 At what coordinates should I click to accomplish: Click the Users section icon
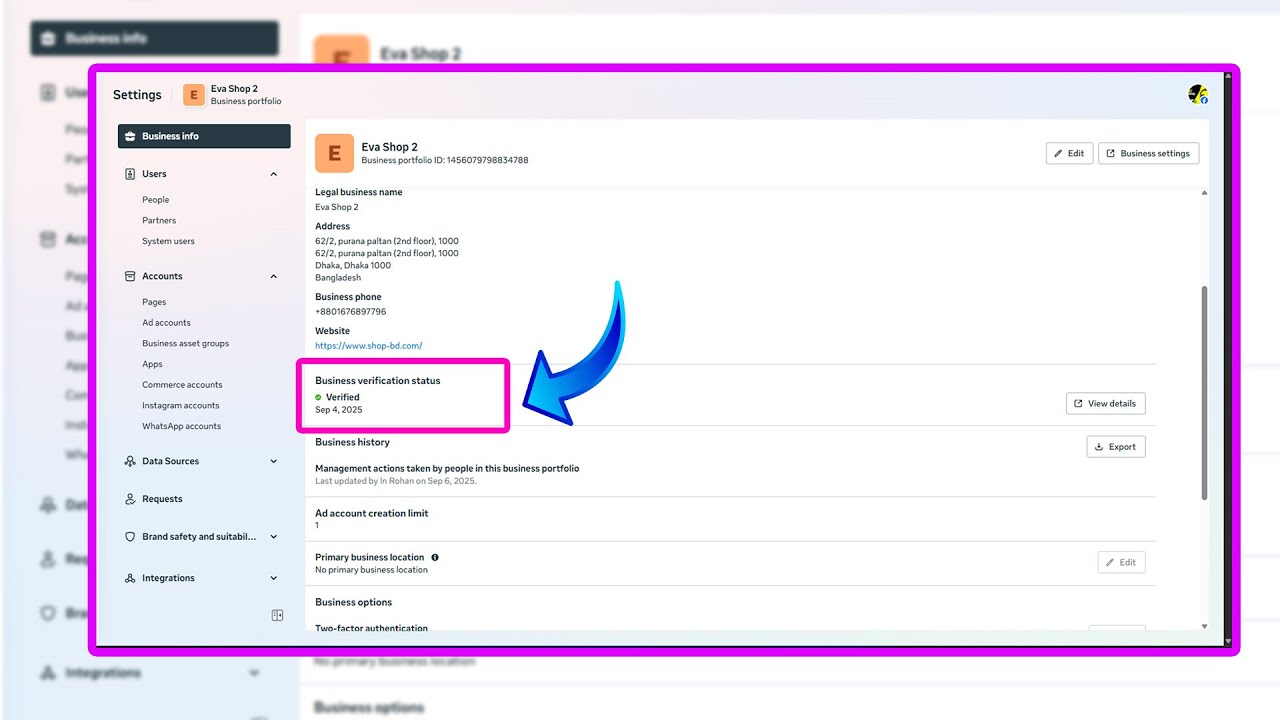(x=130, y=174)
